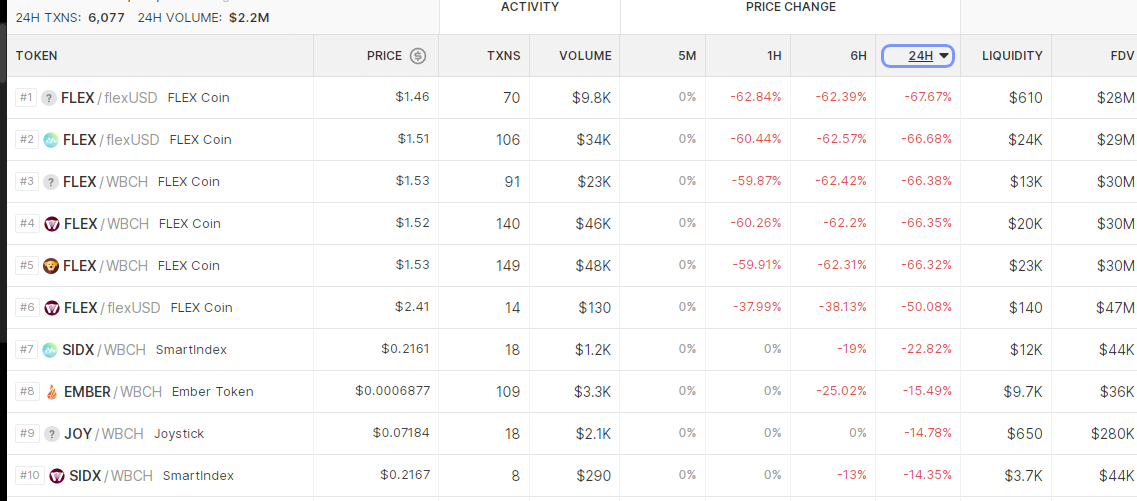The height and width of the screenshot is (501, 1137).
Task: Sort by LIQUIDITY column header
Action: pos(1012,56)
